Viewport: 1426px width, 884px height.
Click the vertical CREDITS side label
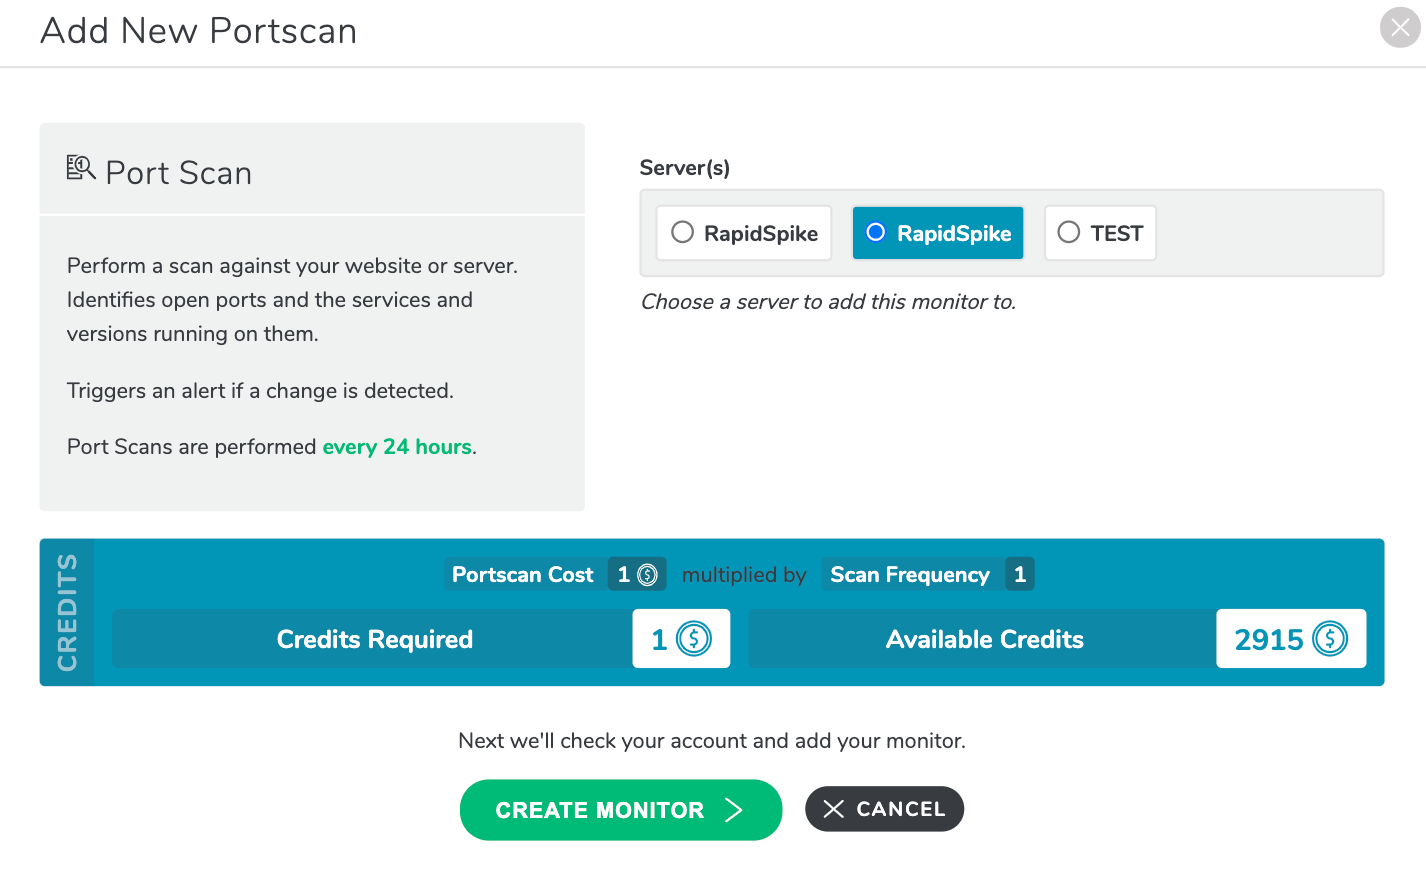(x=67, y=612)
